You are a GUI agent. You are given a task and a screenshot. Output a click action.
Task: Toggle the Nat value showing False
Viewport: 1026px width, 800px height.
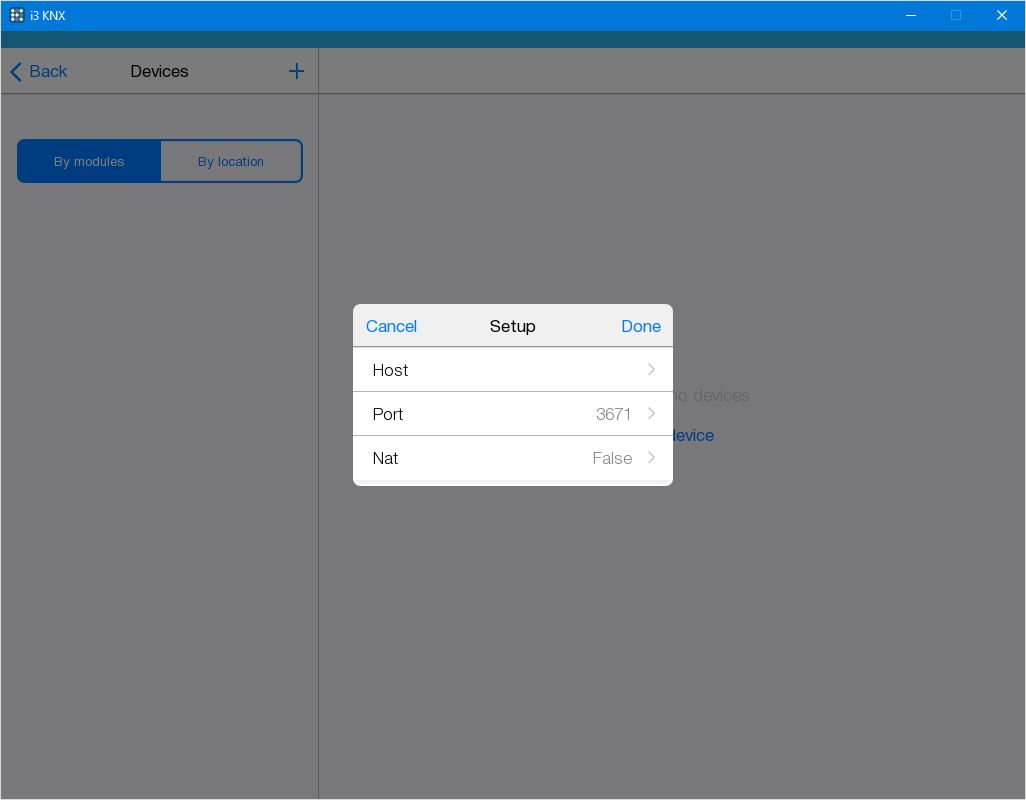(612, 458)
